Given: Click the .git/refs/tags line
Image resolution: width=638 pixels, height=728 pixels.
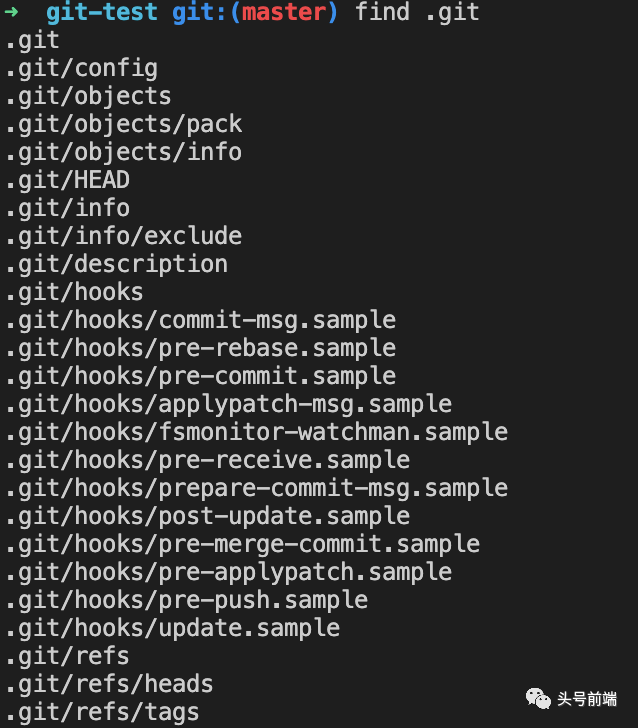Looking at the screenshot, I should point(103,712).
